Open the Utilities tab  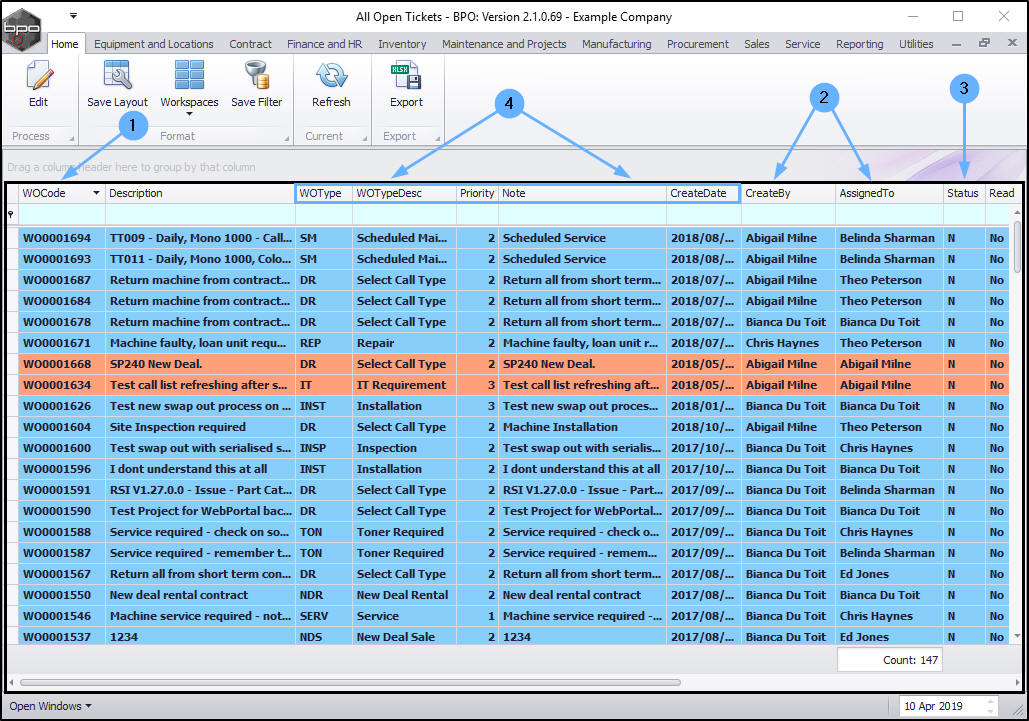[915, 44]
